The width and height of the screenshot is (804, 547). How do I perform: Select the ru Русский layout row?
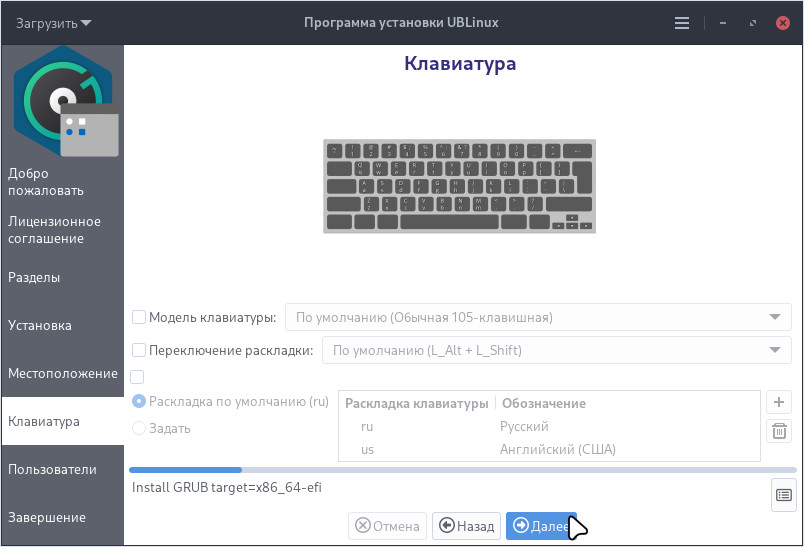549,427
